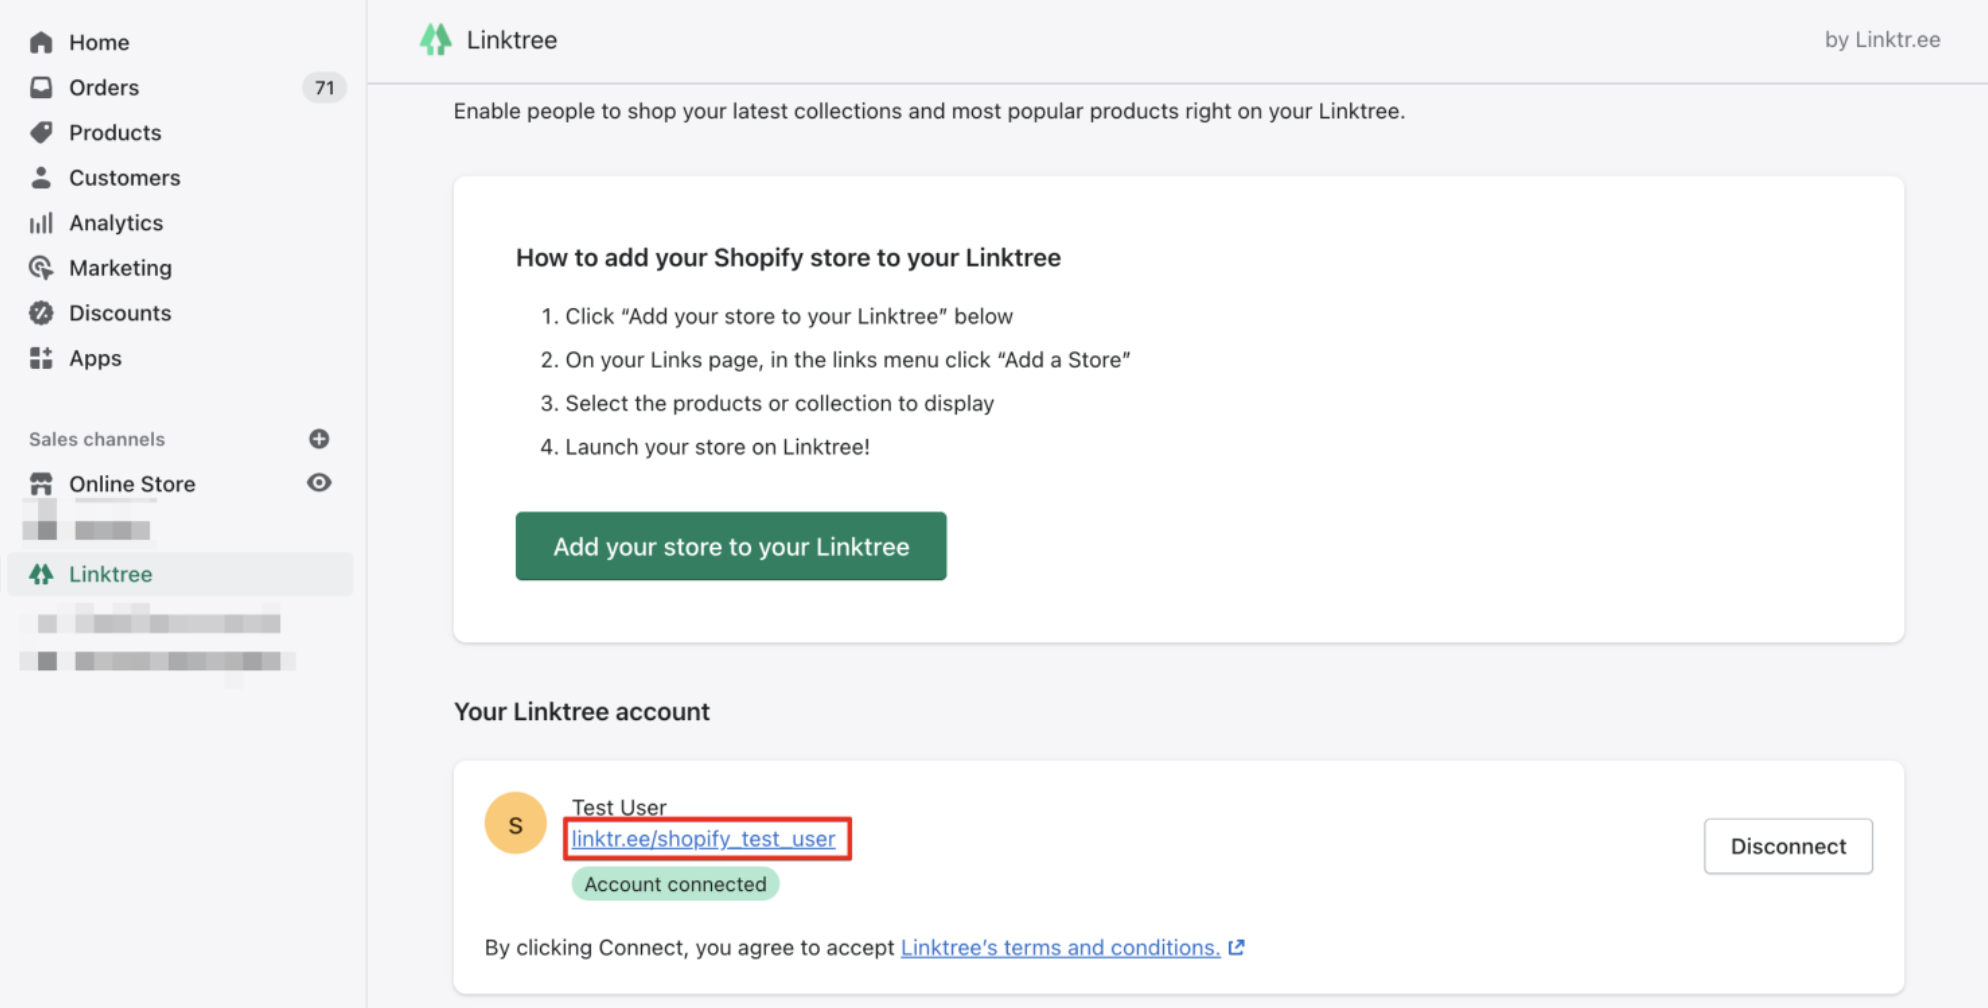
Task: Click the Discounts icon
Action: click(x=41, y=312)
